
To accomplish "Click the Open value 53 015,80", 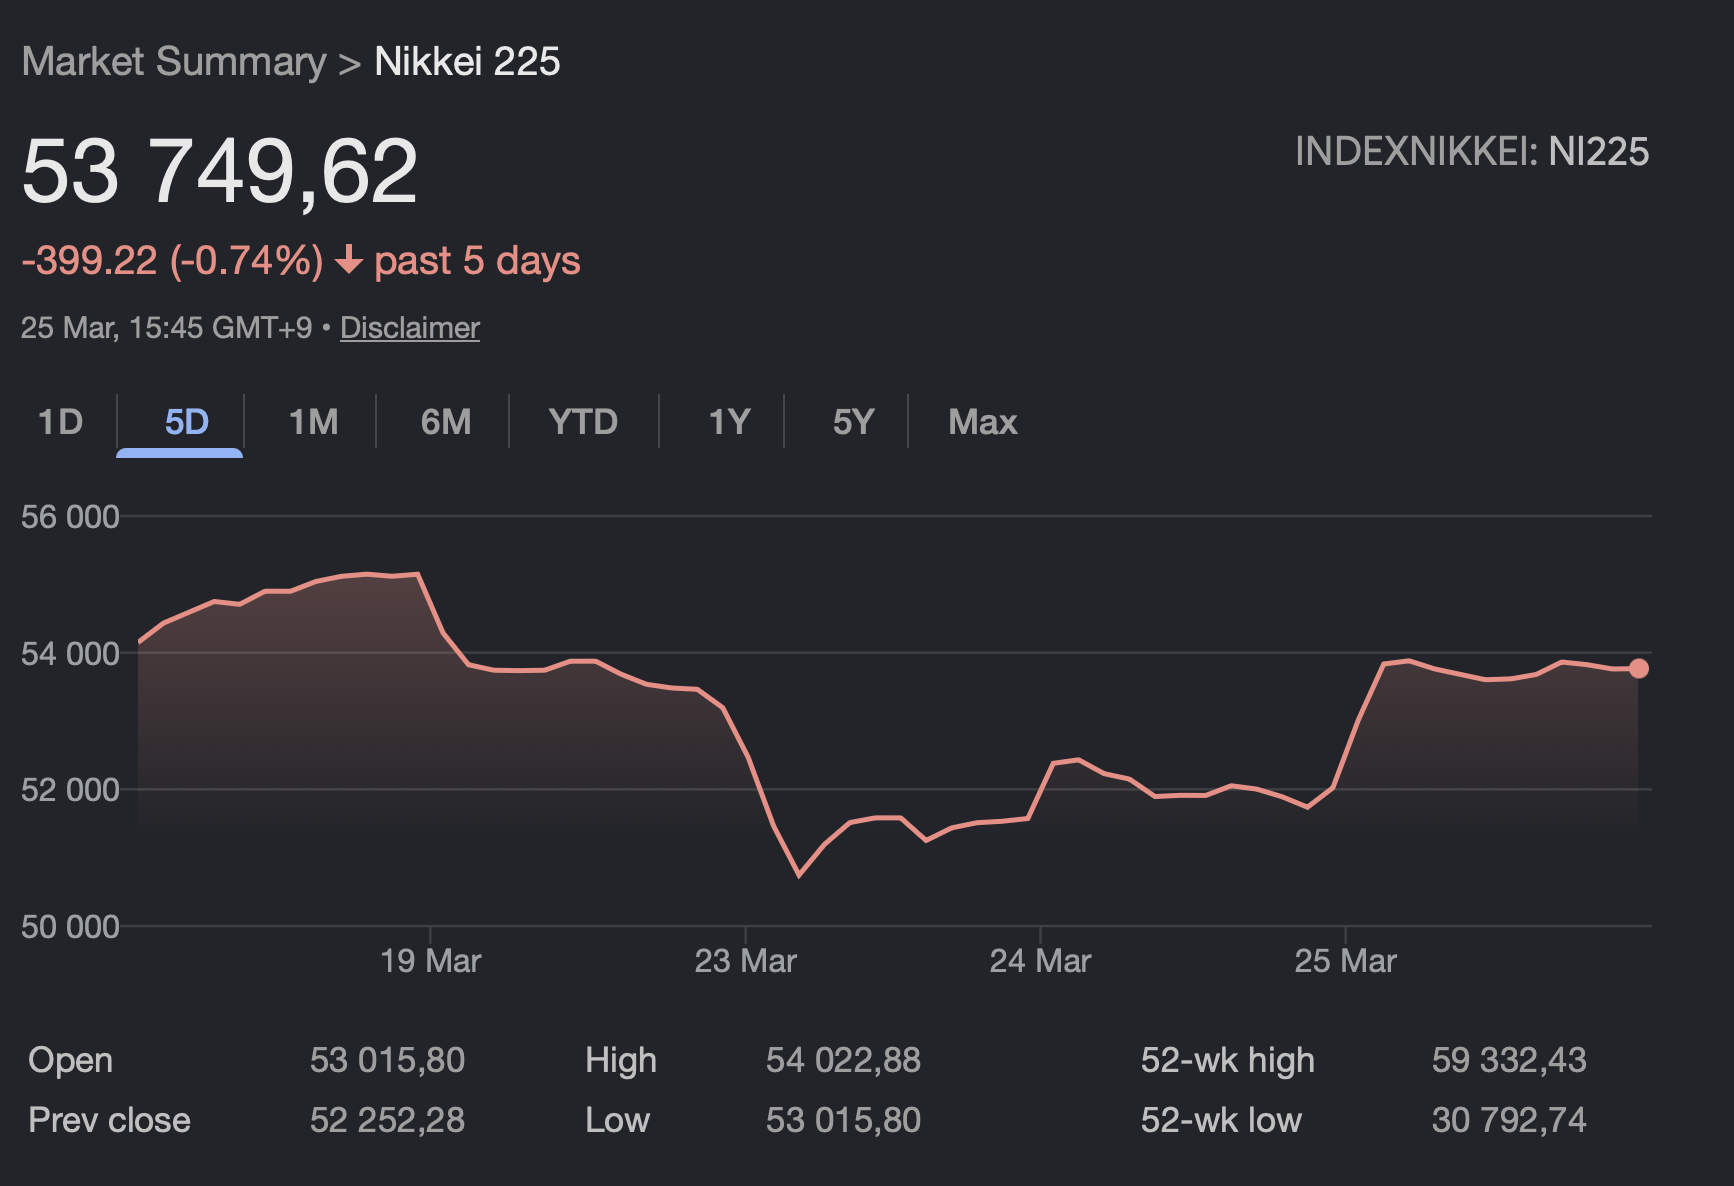I will point(387,1060).
